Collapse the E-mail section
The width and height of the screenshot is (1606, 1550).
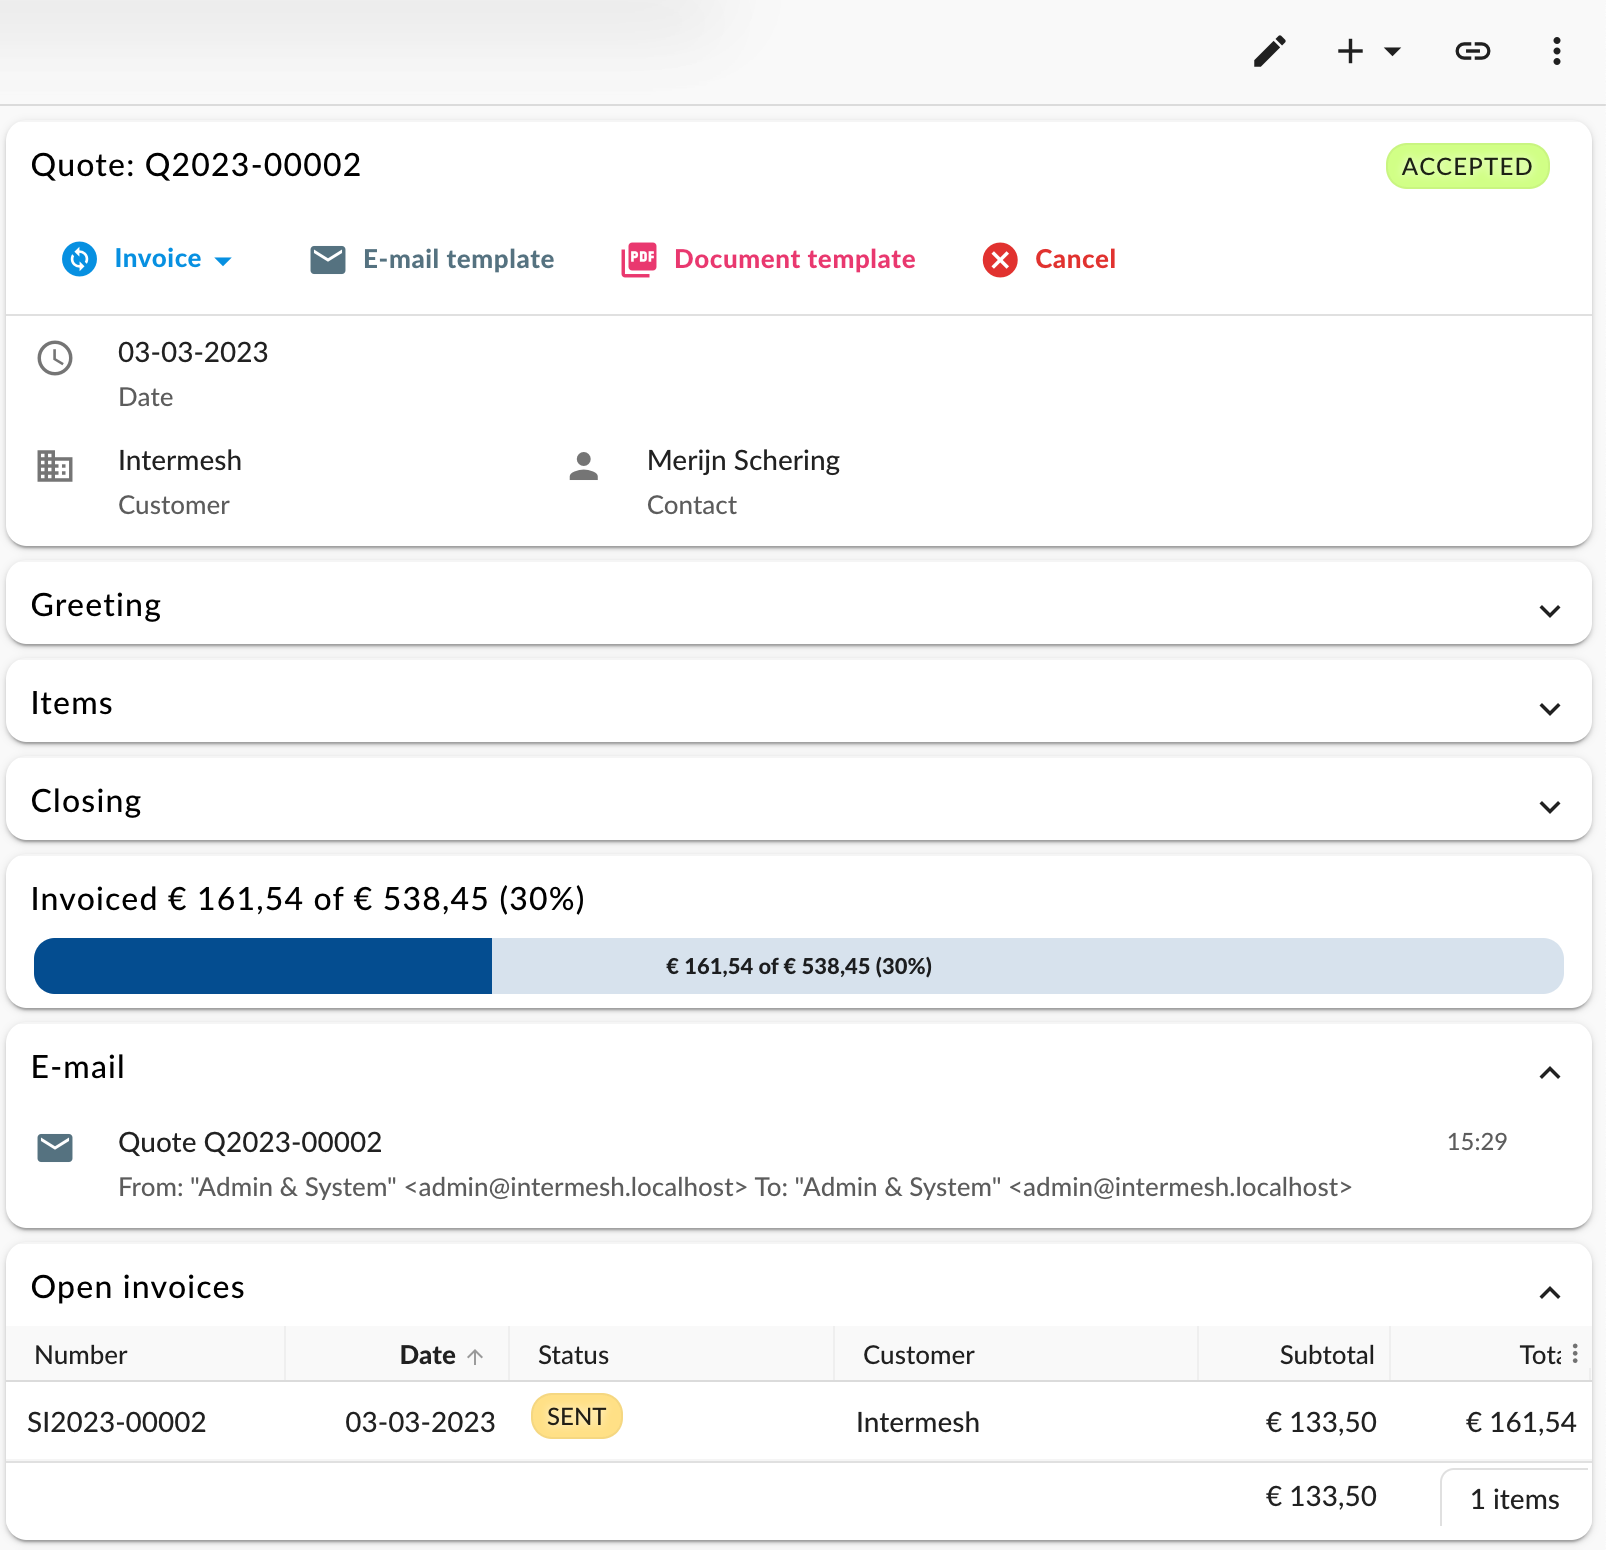tap(1550, 1073)
